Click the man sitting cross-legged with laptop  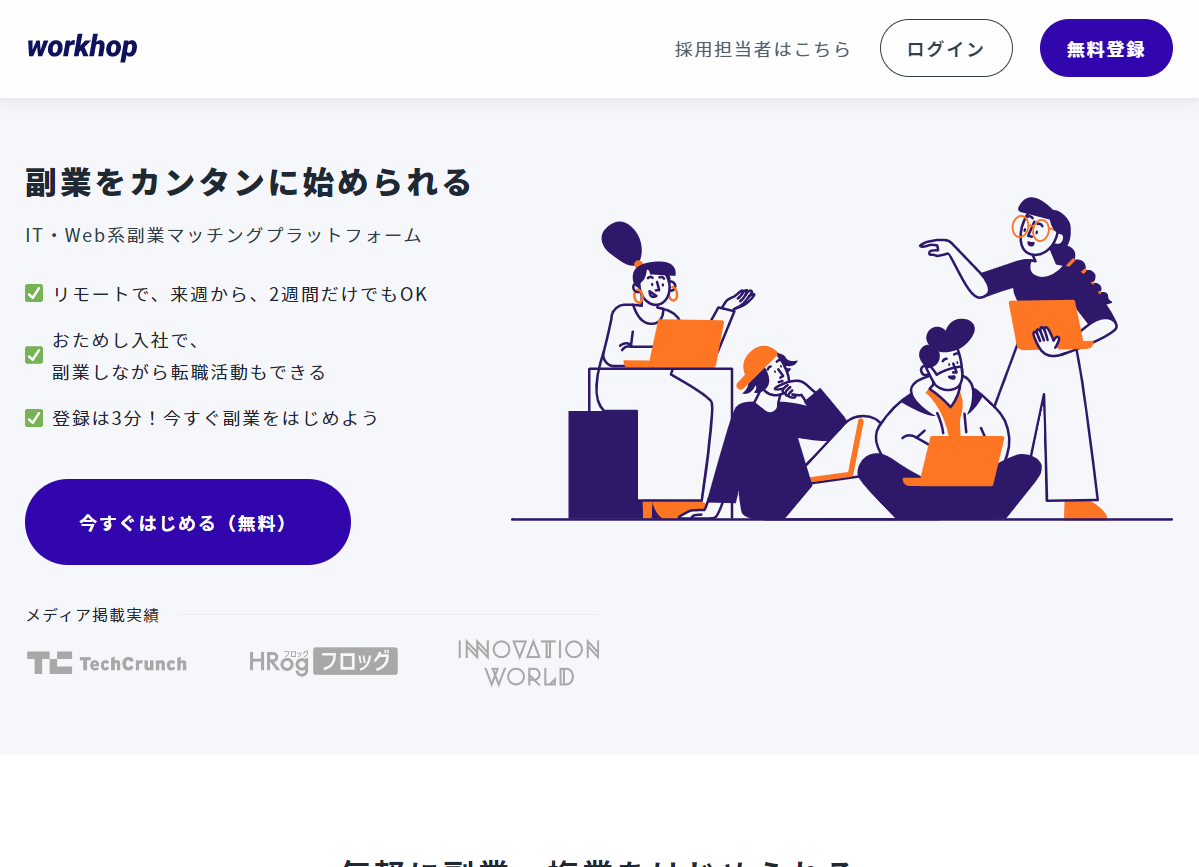(948, 421)
